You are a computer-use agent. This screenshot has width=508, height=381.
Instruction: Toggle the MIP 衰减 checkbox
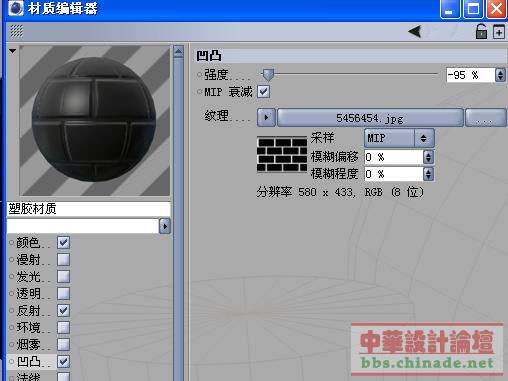[x=264, y=92]
